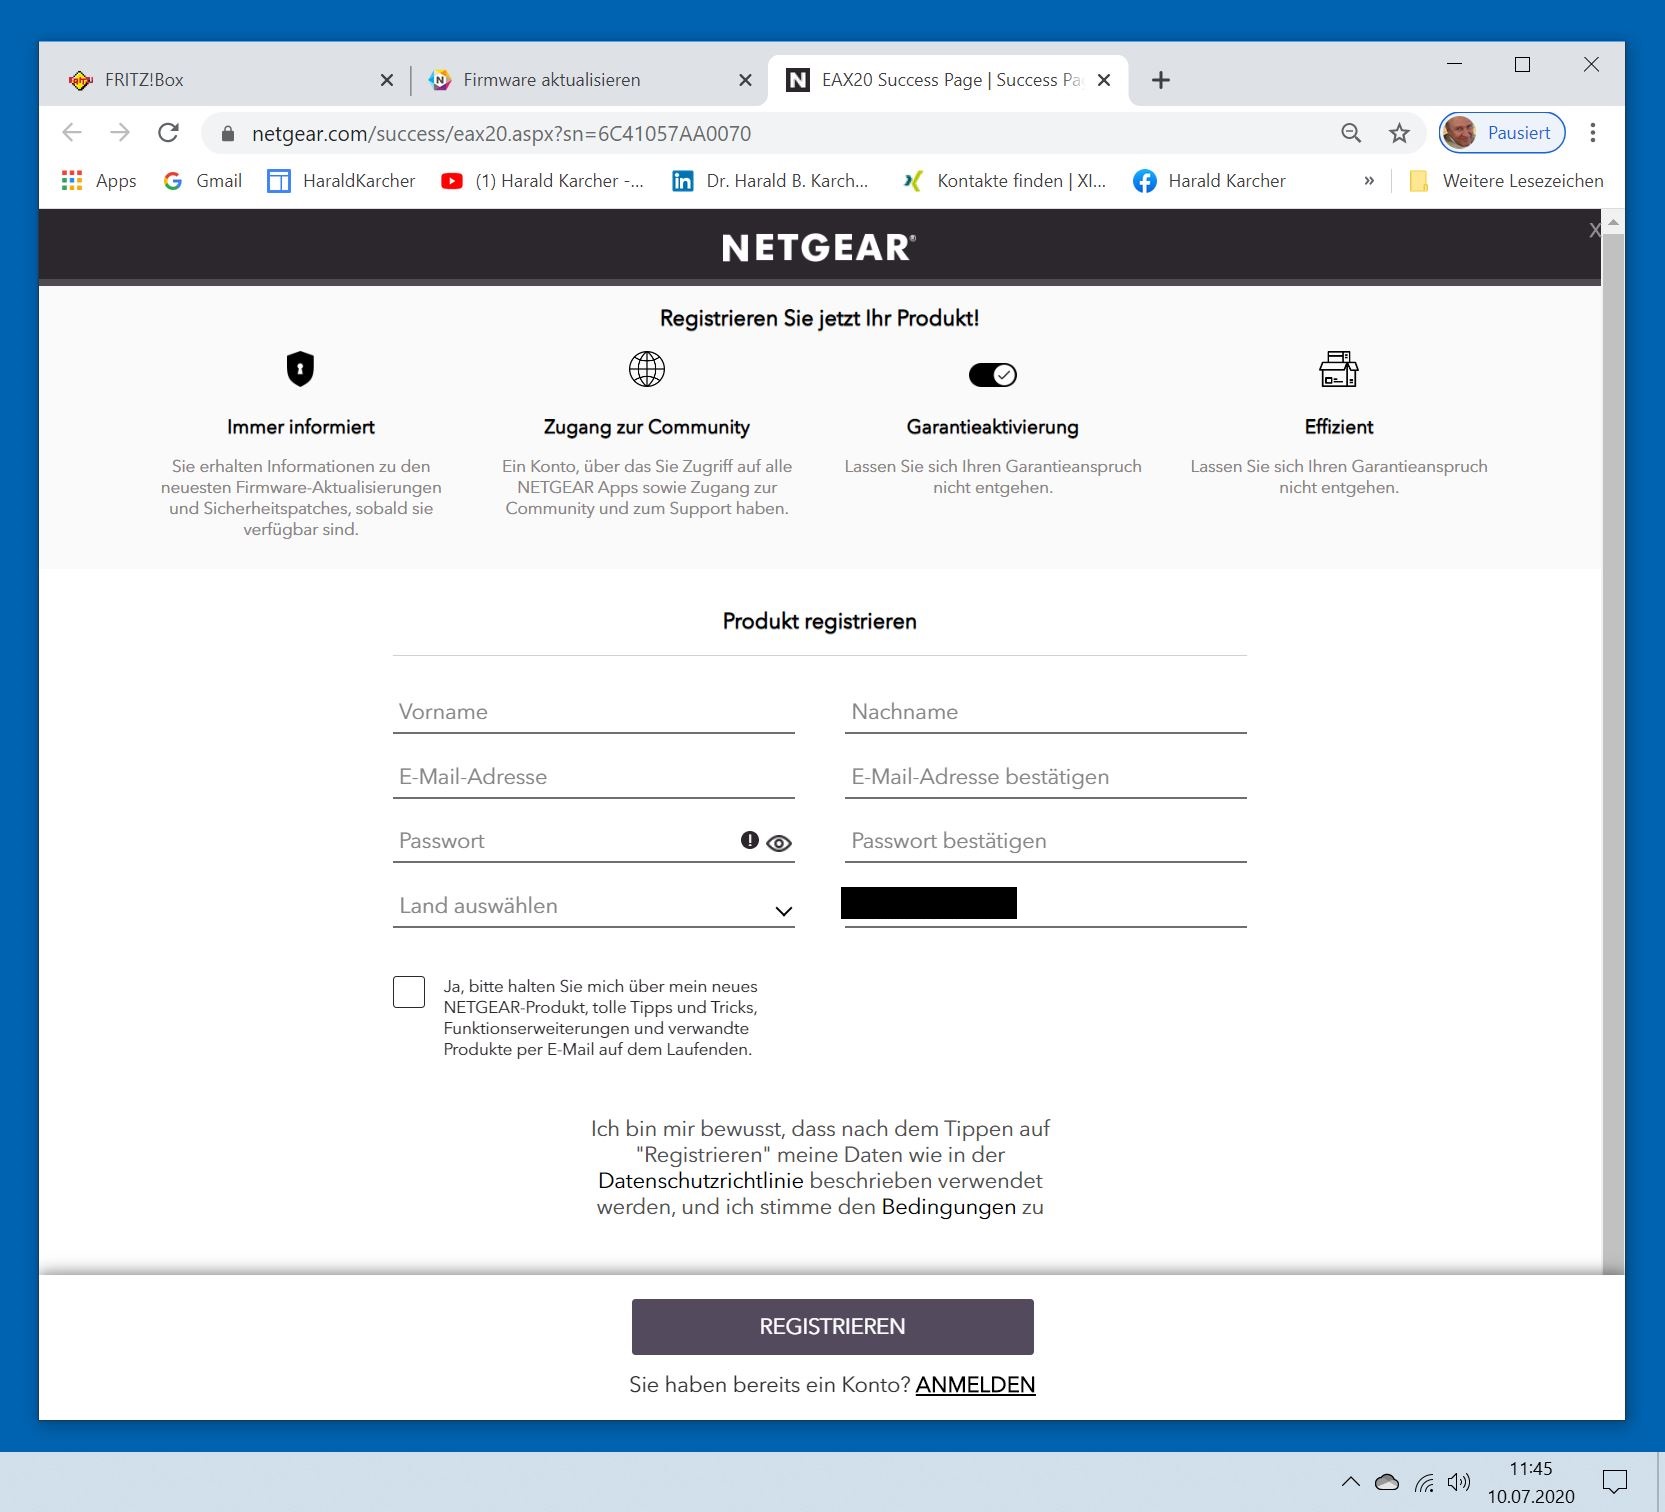Screen dimensions: 1665x1512
Task: Click the browser back arrow
Action: [x=72, y=133]
